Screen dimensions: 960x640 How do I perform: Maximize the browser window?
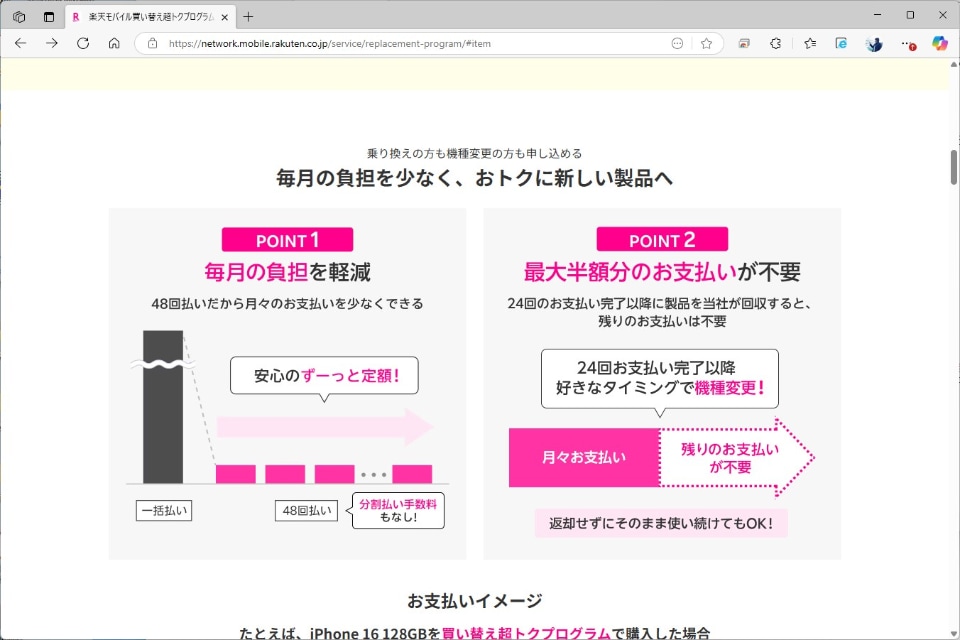(x=910, y=15)
